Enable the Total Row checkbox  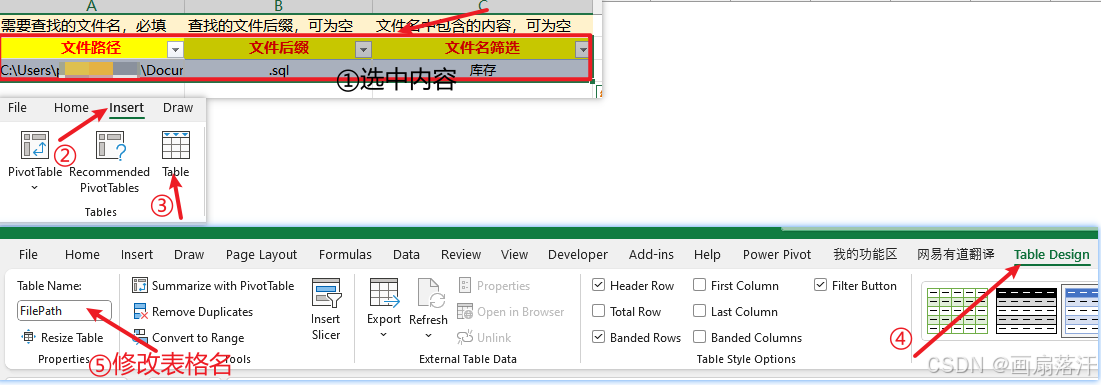click(x=599, y=311)
